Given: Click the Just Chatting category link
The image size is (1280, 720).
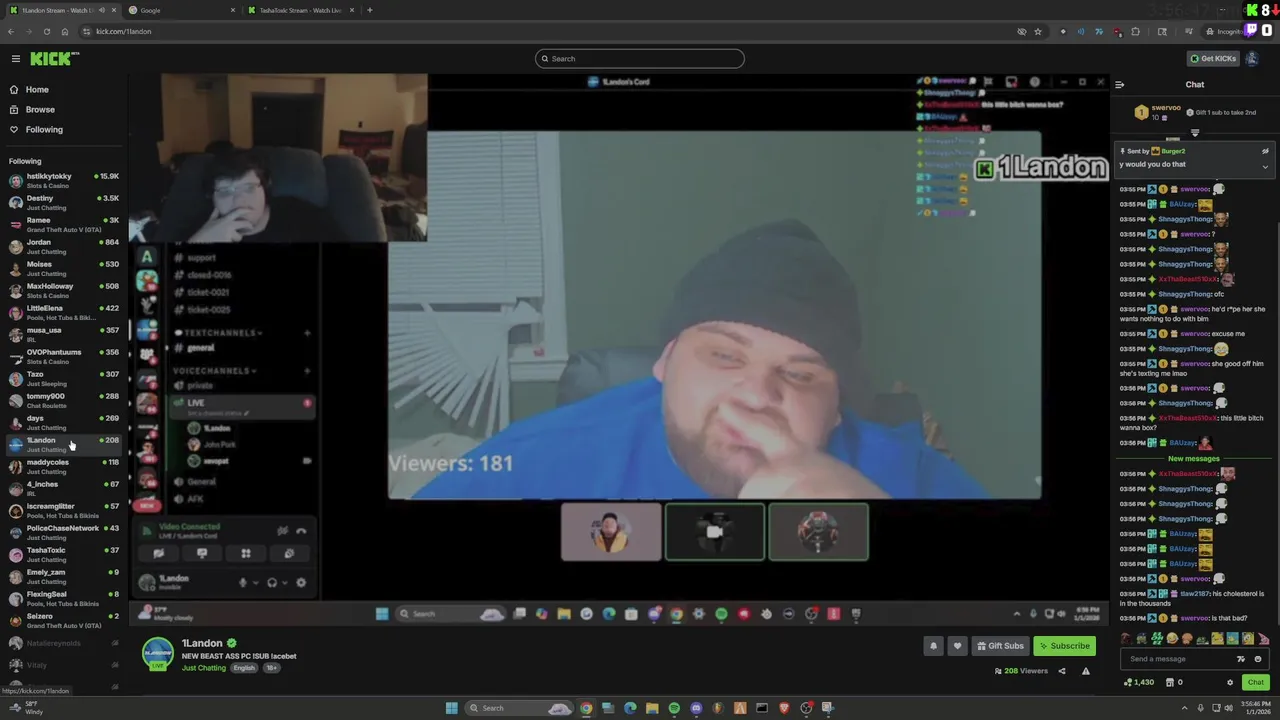Looking at the screenshot, I should tap(204, 668).
